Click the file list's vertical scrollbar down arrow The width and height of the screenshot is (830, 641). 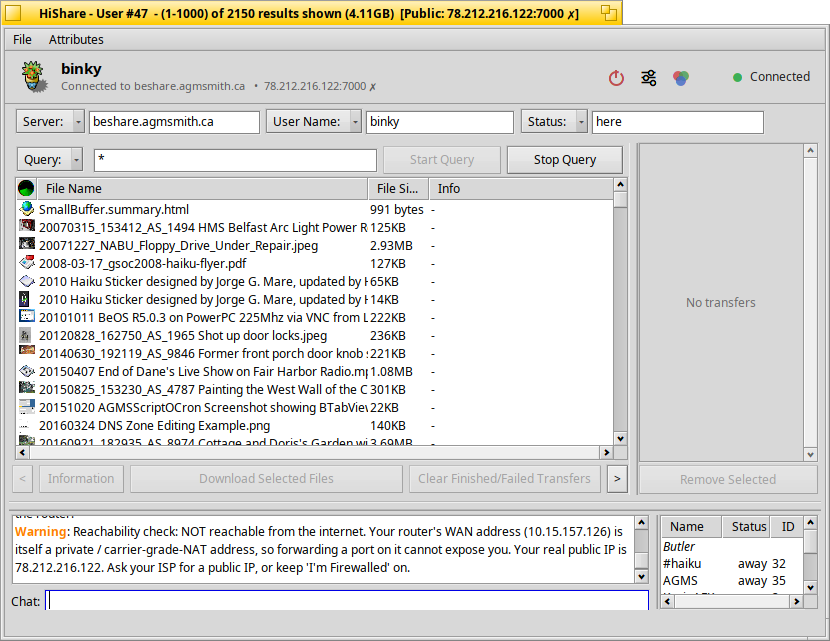point(620,439)
